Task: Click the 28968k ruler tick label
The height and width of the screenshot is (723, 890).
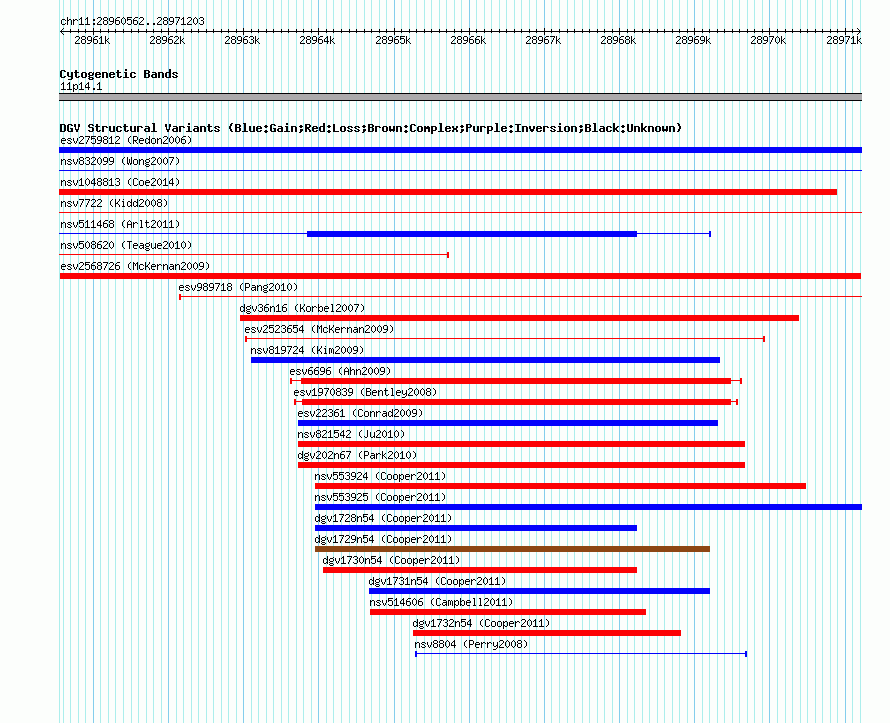Action: (x=618, y=40)
